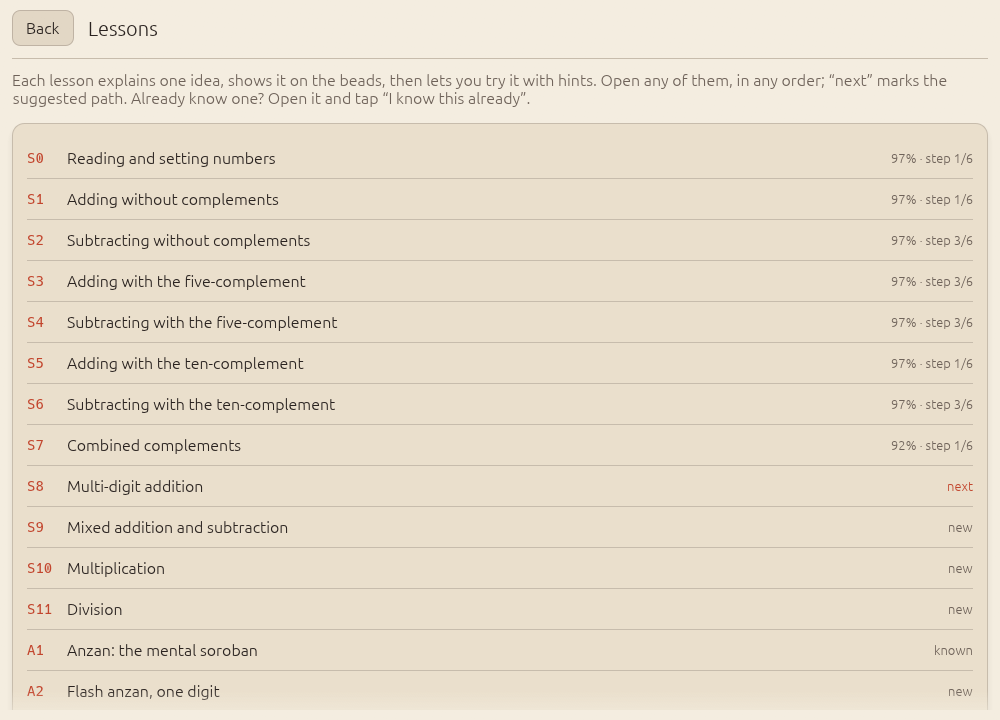Open Subtracting with the ten-complement lesson

point(499,404)
